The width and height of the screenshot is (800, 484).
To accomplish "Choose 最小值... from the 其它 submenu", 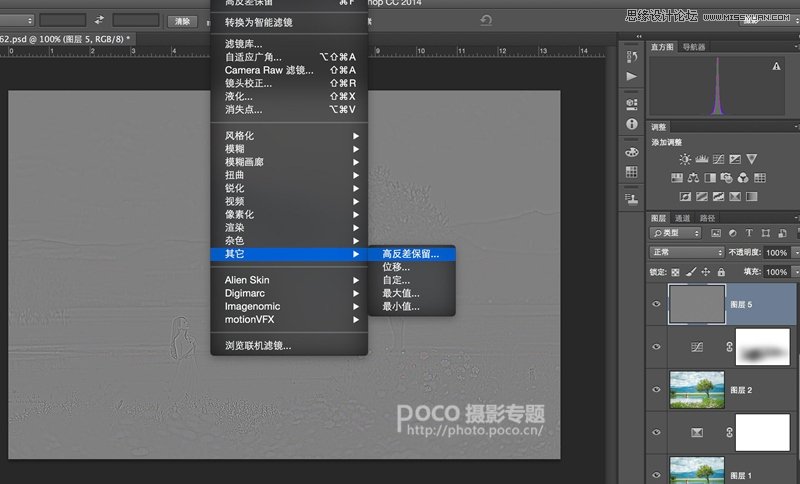I will [411, 307].
